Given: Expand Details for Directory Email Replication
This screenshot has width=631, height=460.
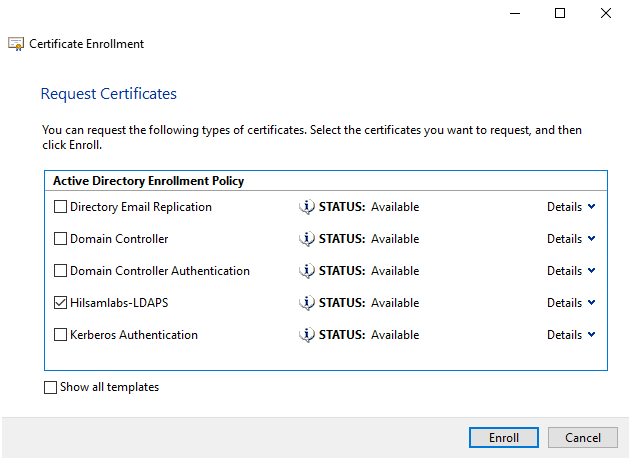Looking at the screenshot, I should coord(571,207).
